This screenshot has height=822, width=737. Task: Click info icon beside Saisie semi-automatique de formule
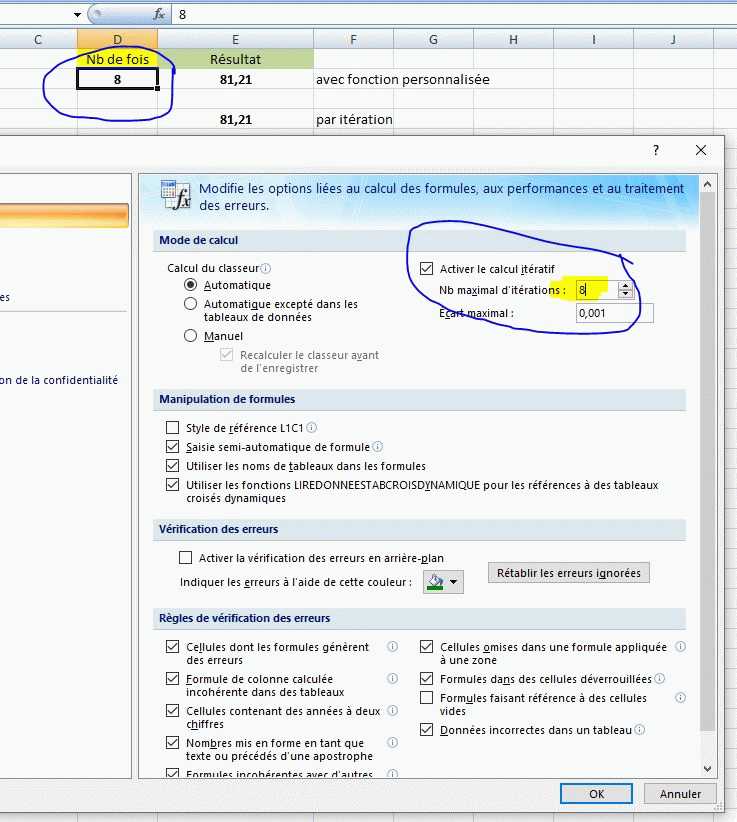[x=377, y=447]
